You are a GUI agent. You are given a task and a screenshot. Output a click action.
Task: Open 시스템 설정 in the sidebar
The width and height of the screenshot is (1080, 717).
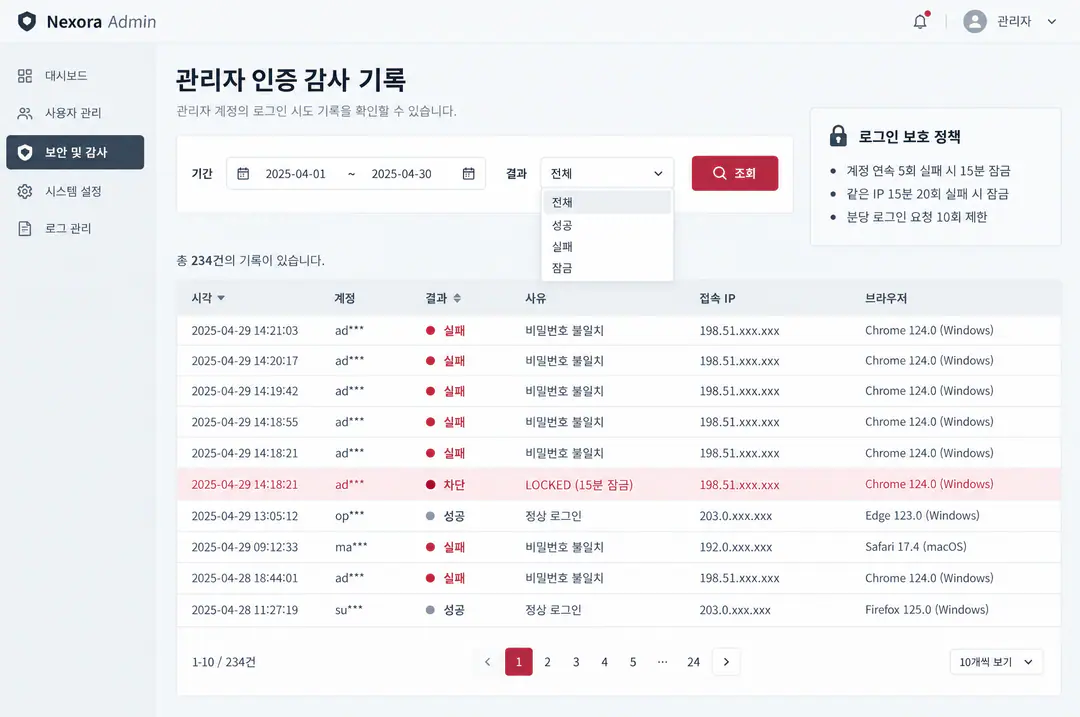point(75,191)
